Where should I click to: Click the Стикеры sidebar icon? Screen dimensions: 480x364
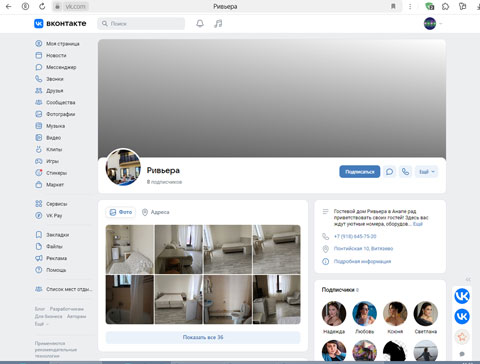click(x=39, y=173)
